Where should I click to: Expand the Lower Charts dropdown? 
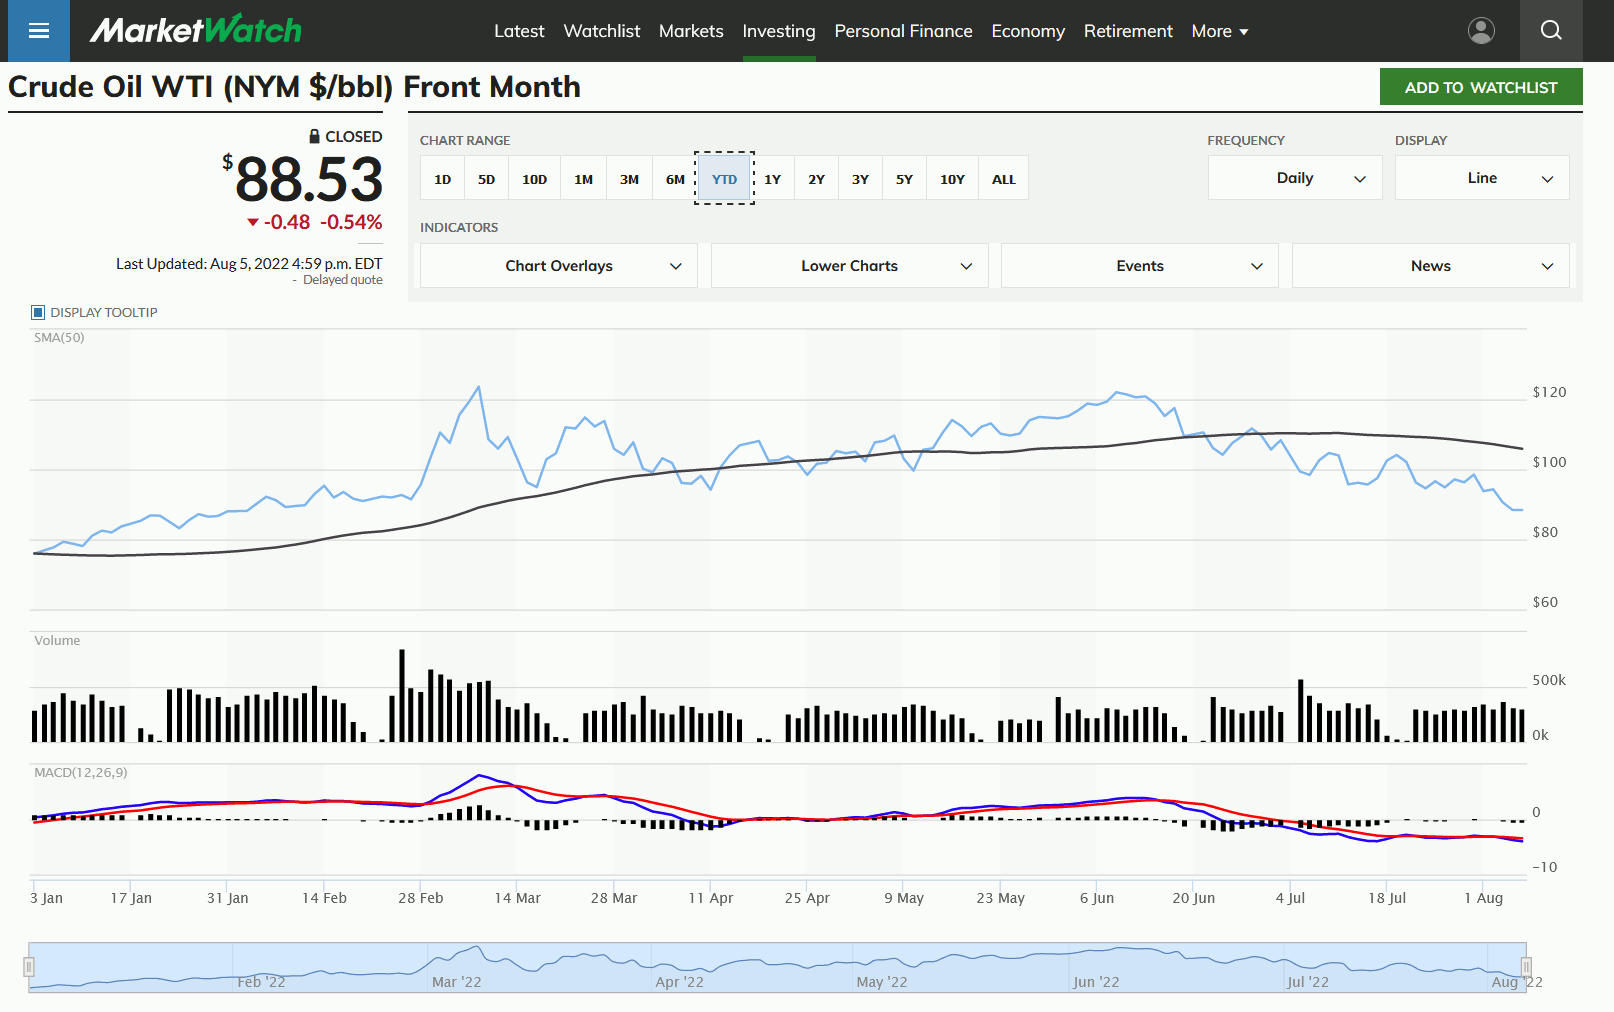pos(850,266)
